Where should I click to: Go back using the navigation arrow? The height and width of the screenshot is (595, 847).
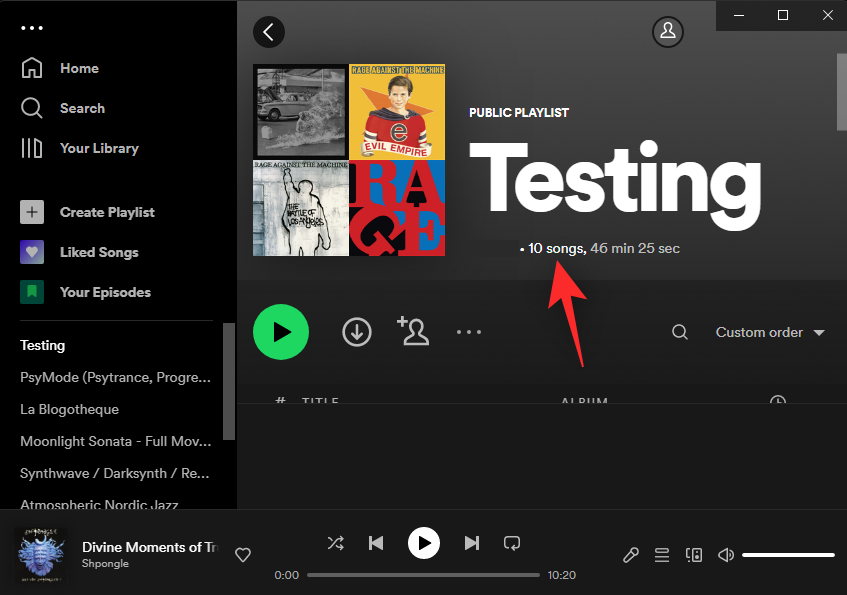point(268,31)
